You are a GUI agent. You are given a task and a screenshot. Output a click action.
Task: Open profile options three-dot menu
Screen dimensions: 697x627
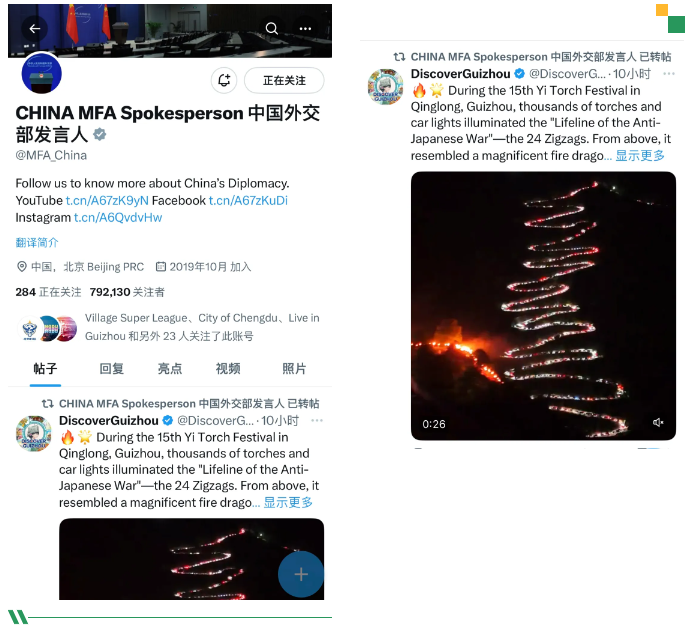coord(305,28)
